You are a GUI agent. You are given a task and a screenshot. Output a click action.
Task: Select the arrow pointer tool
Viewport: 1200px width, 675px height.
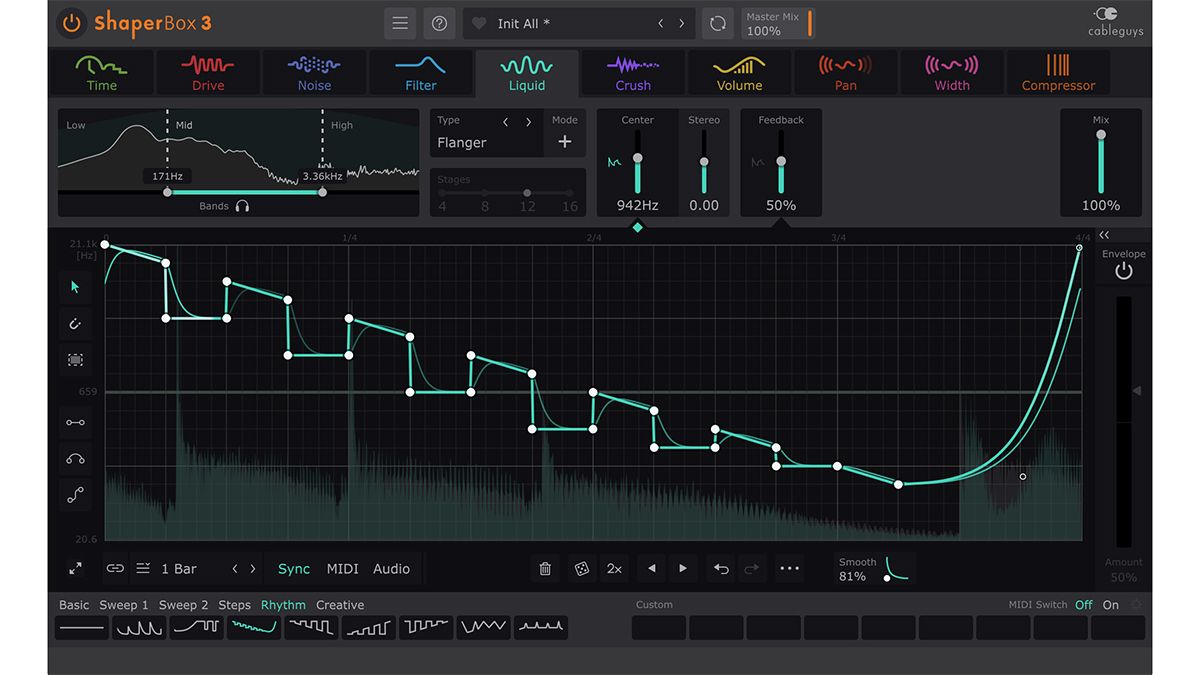pos(75,287)
